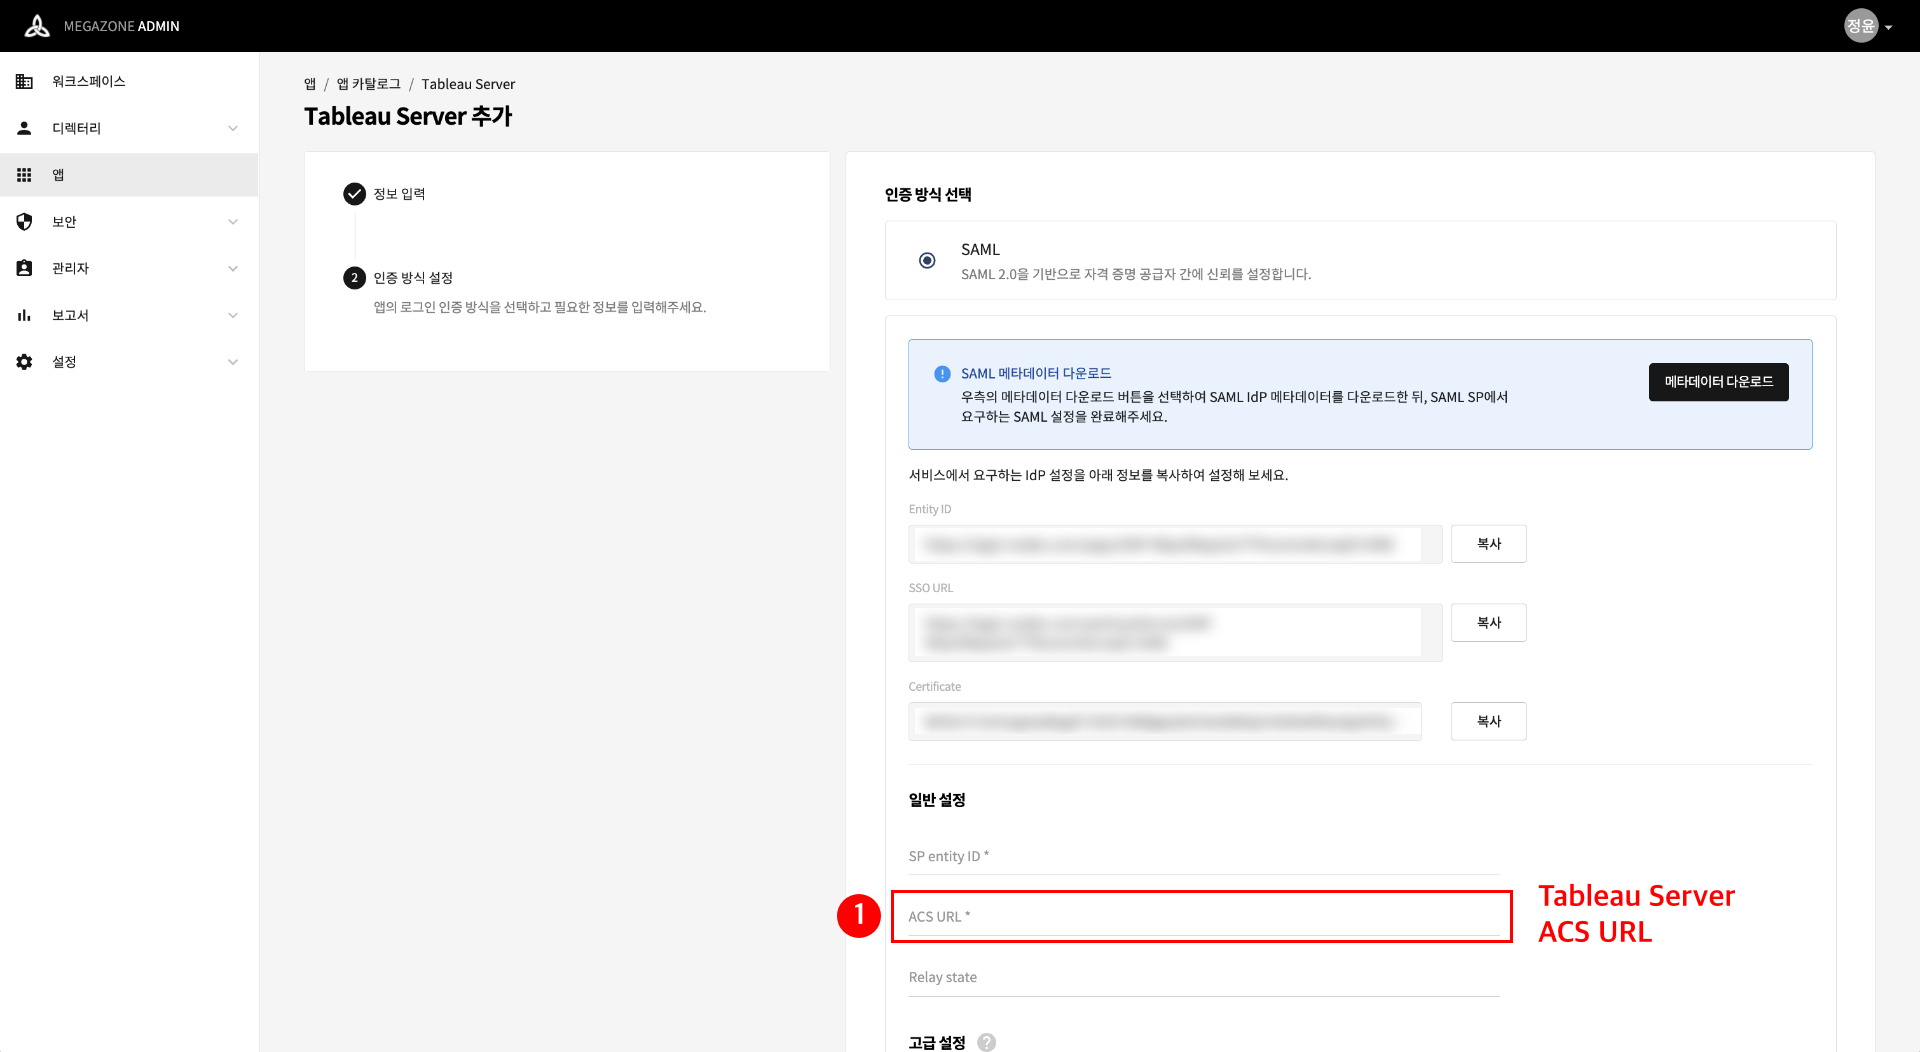Viewport: 1920px width, 1052px height.
Task: Open 보고서 sidebar menu
Action: (129, 315)
